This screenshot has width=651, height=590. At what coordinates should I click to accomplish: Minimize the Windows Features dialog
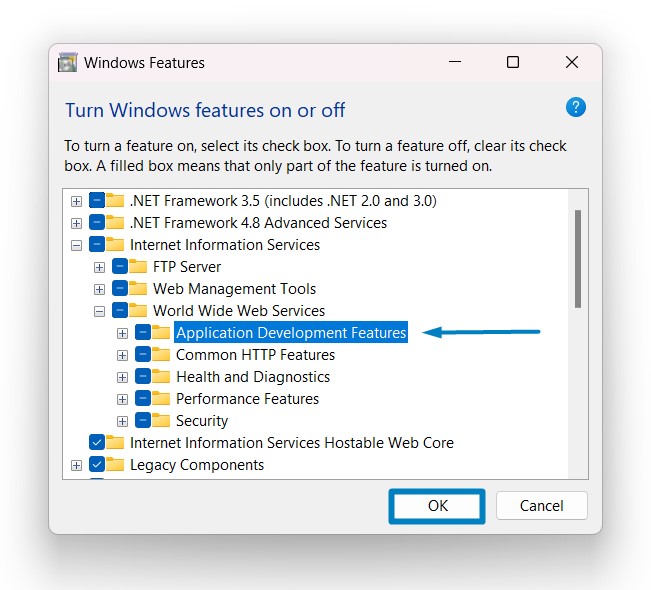click(x=455, y=62)
